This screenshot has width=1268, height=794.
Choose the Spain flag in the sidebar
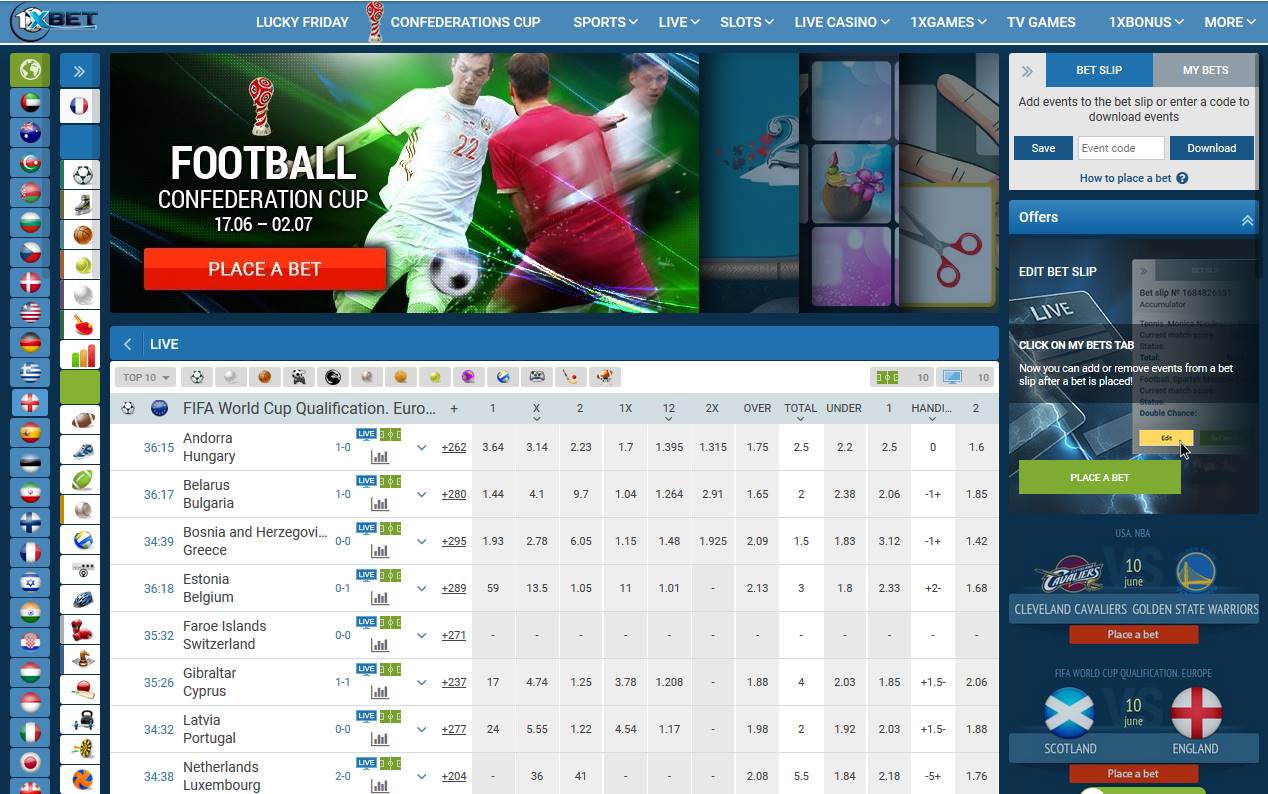[30, 432]
